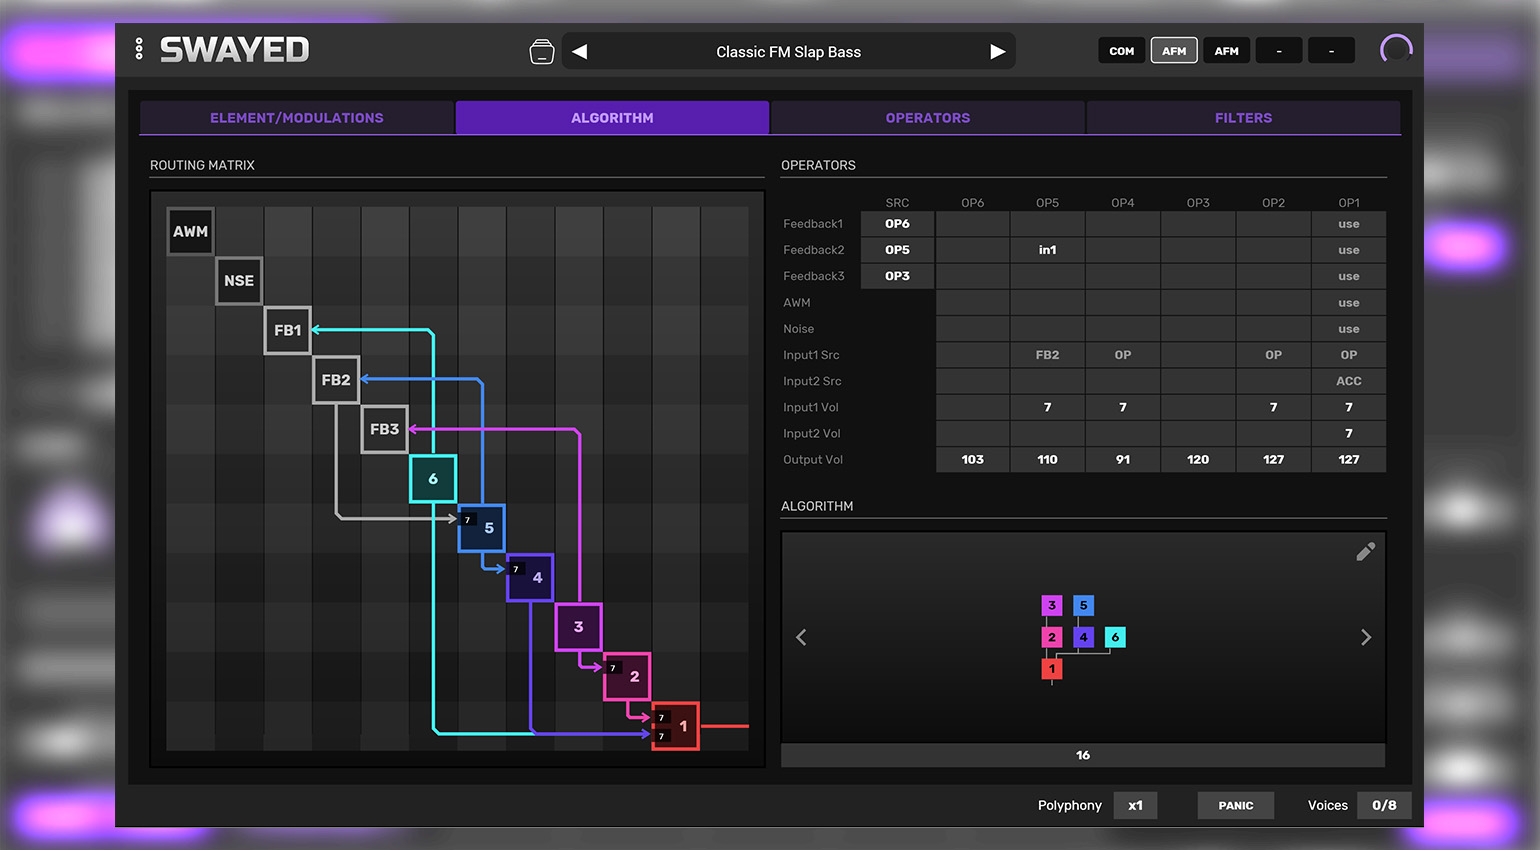Select the COM element button
Screen dimensions: 1540x850
pos(1122,51)
